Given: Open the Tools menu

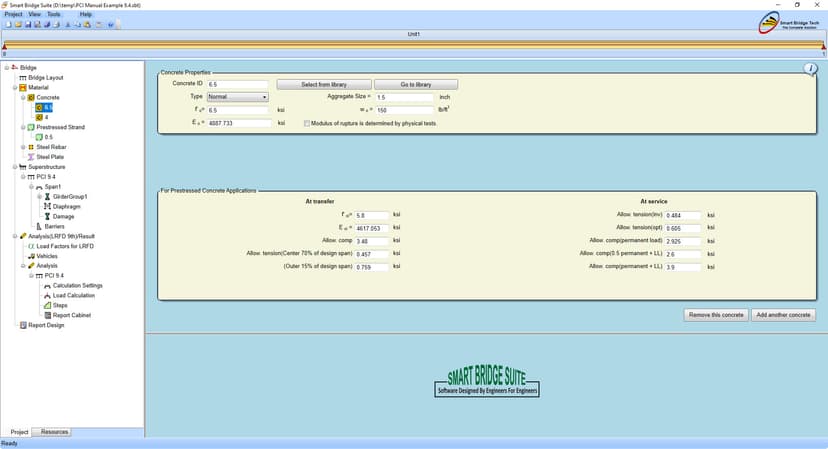Looking at the screenshot, I should (54, 14).
